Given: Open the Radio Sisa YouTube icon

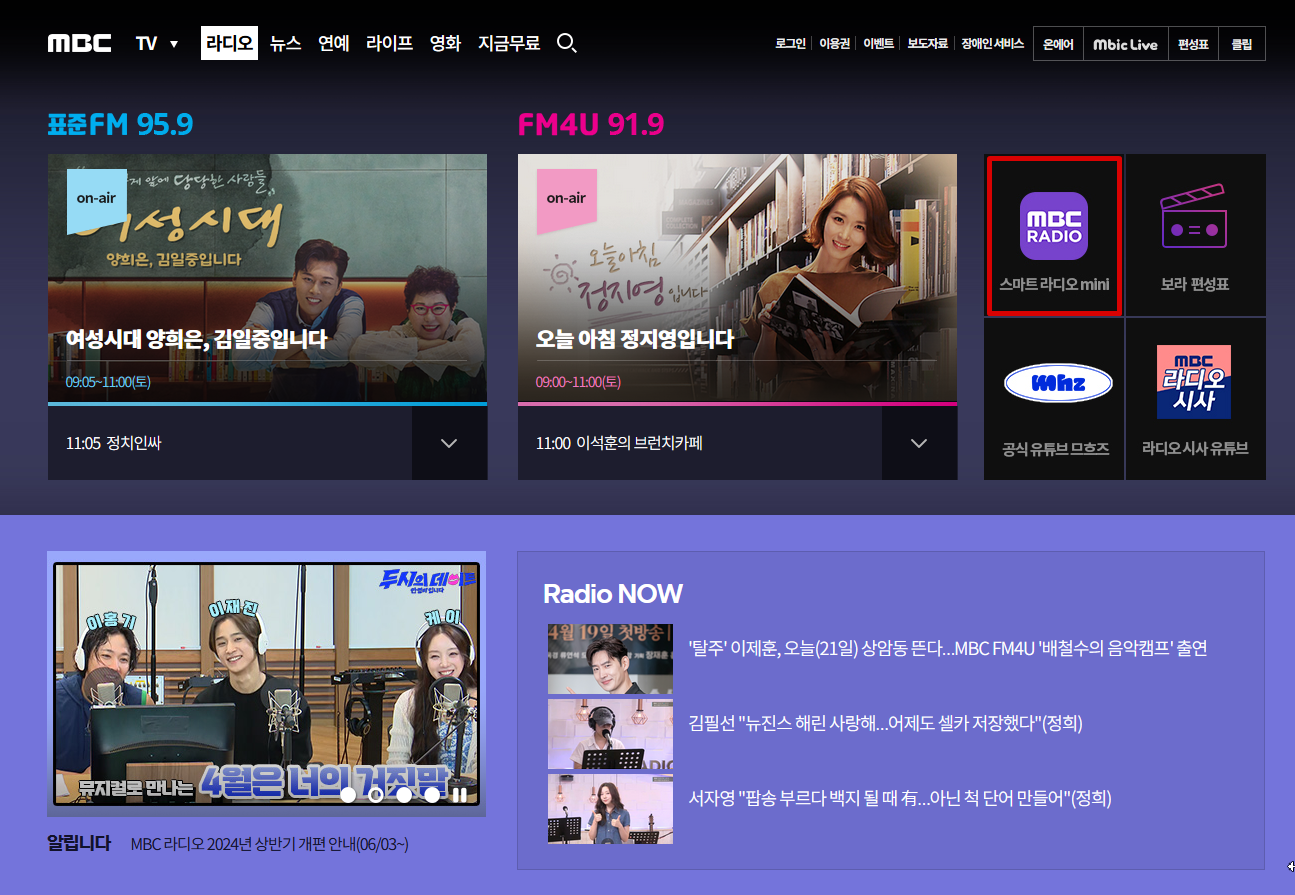Looking at the screenshot, I should click(x=1194, y=382).
